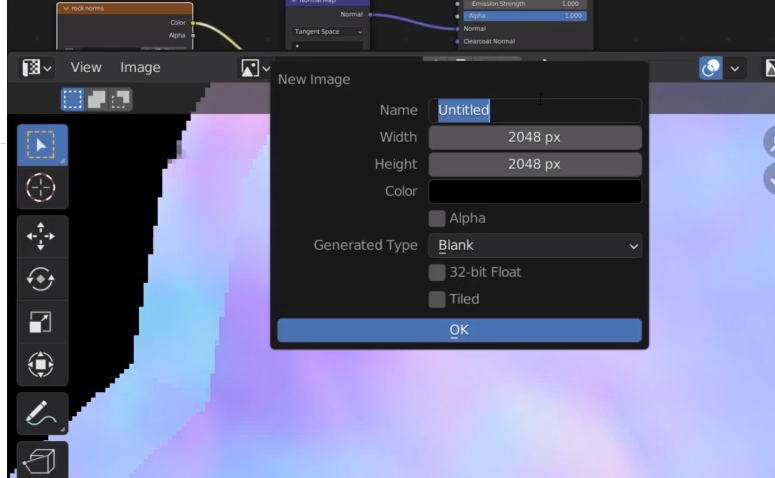Adjust the Alpha slider in shader node
Viewport: 775px width, 478px height.
[x=525, y=16]
